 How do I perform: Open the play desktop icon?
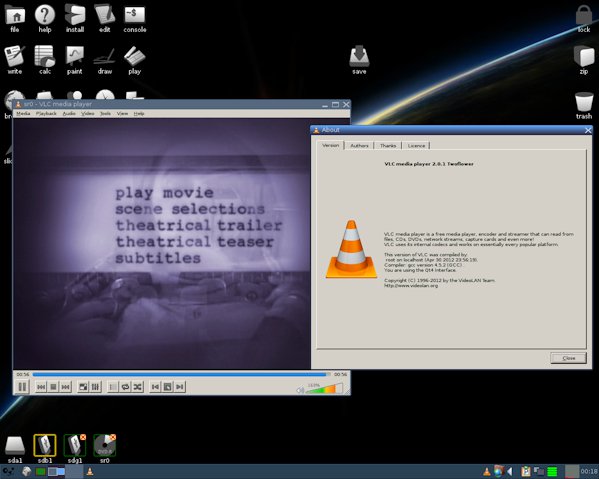[x=135, y=60]
